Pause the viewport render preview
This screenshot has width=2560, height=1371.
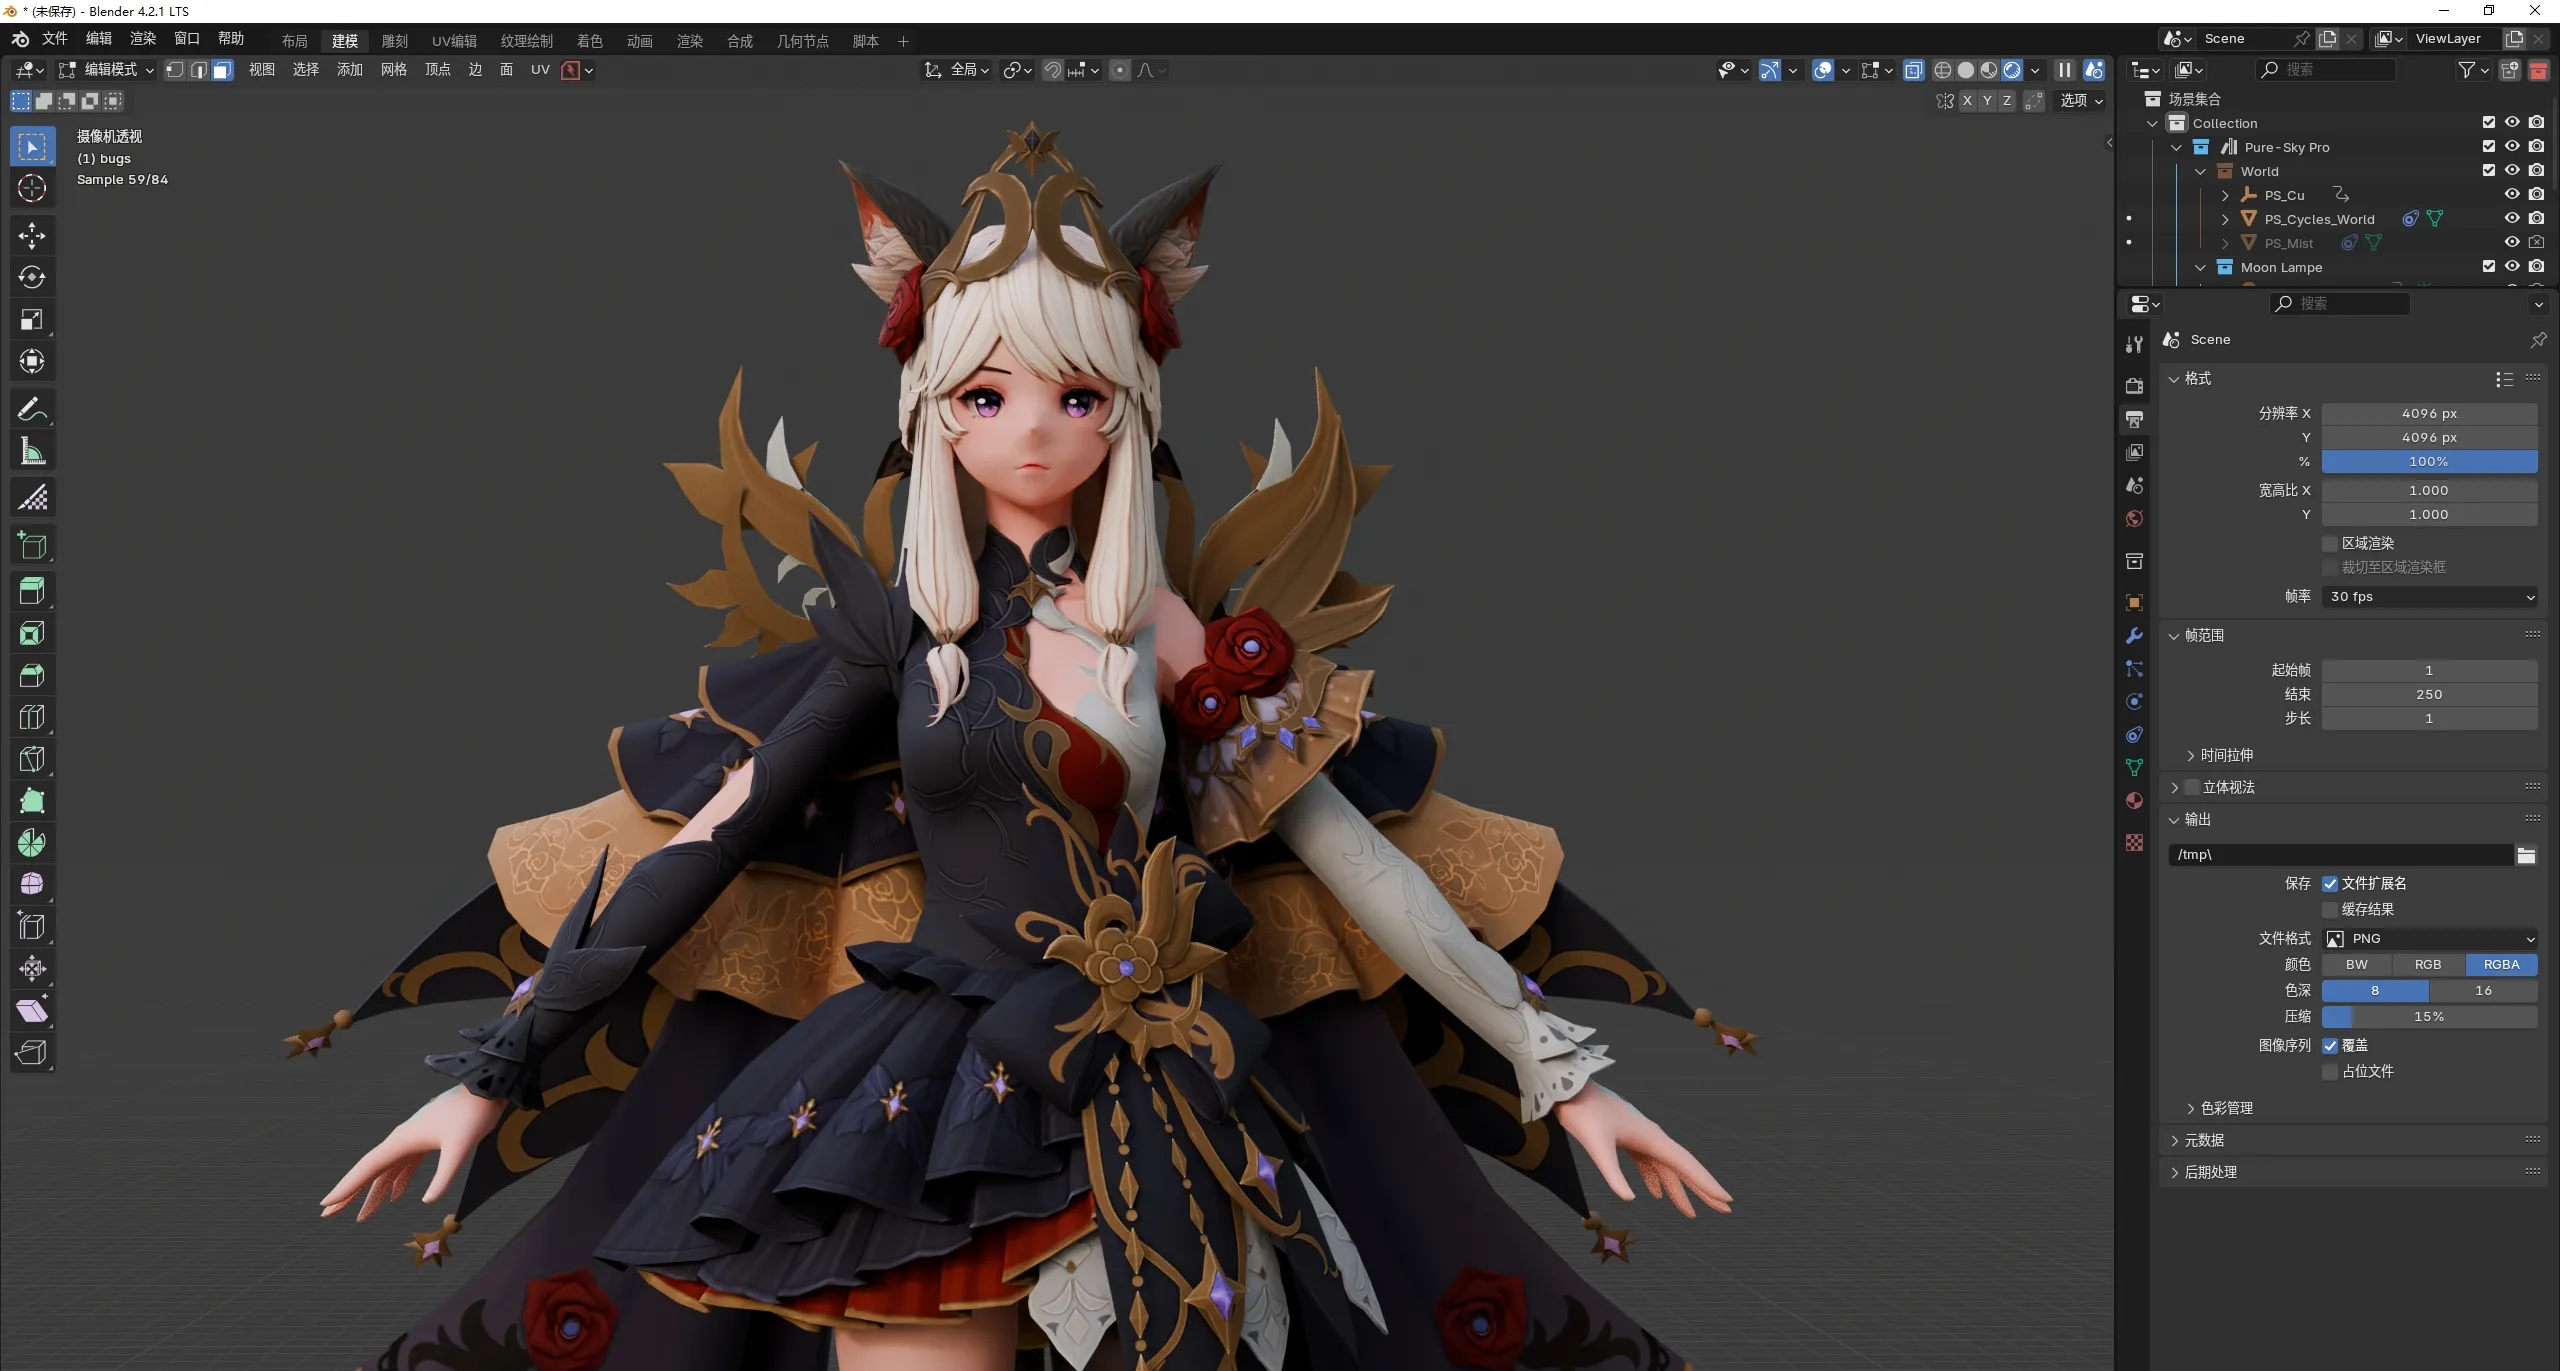click(x=2064, y=70)
